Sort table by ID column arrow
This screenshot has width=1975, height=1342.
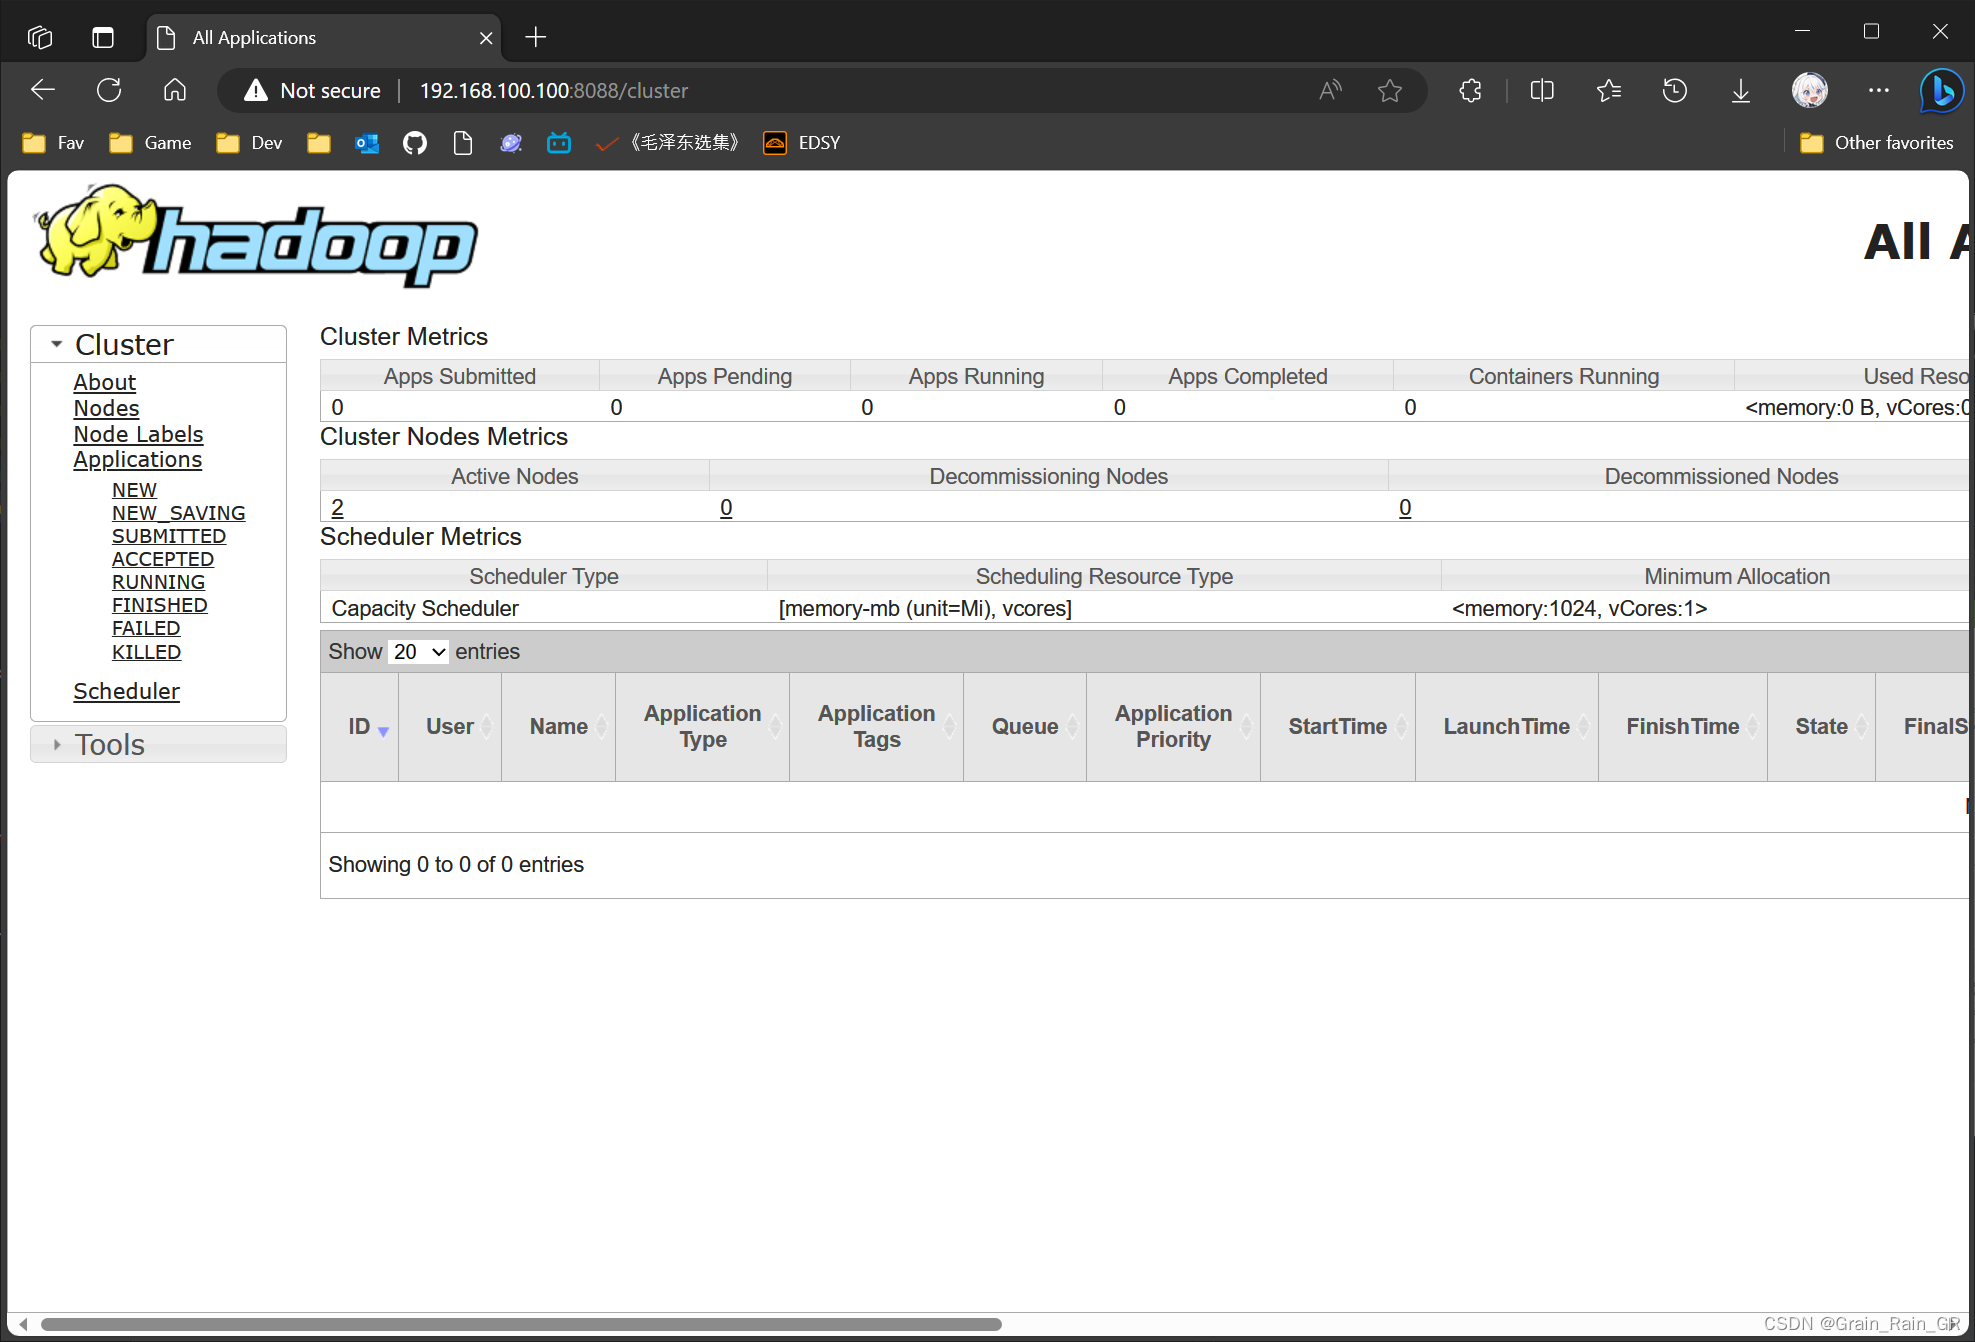point(383,730)
